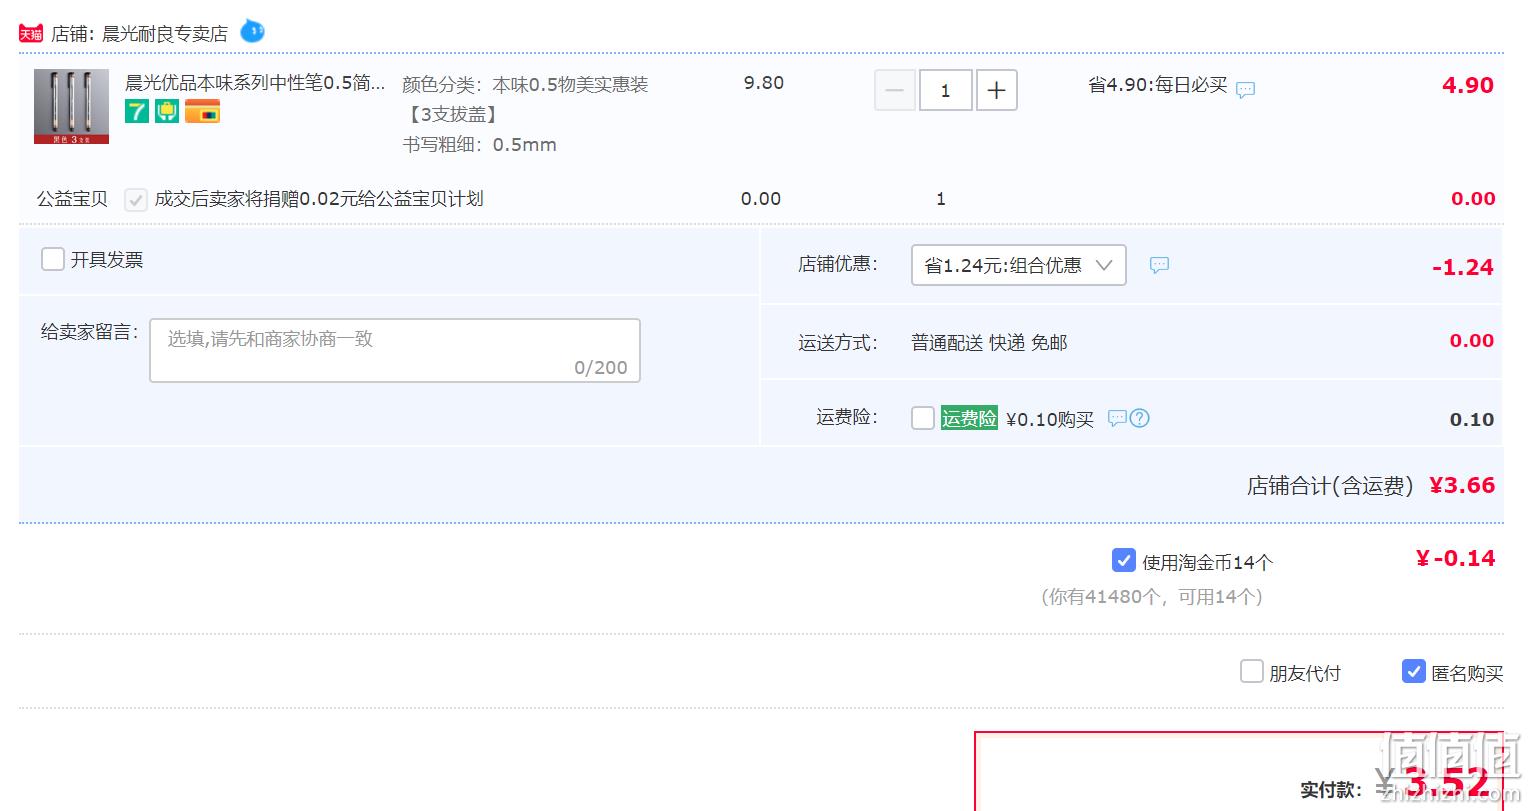Click 普通配送 快递 免邮 shipping text
1530x811 pixels.
tap(989, 343)
